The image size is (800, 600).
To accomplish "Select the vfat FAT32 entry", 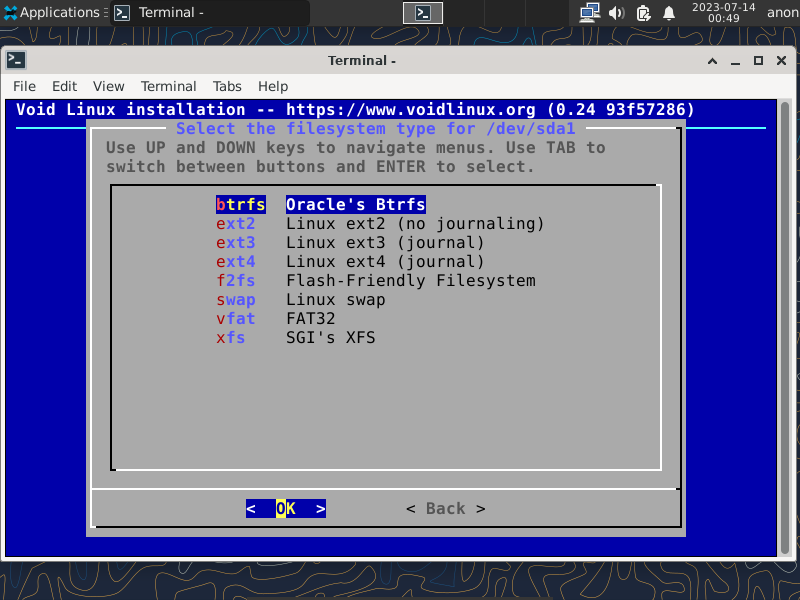I will [x=276, y=318].
